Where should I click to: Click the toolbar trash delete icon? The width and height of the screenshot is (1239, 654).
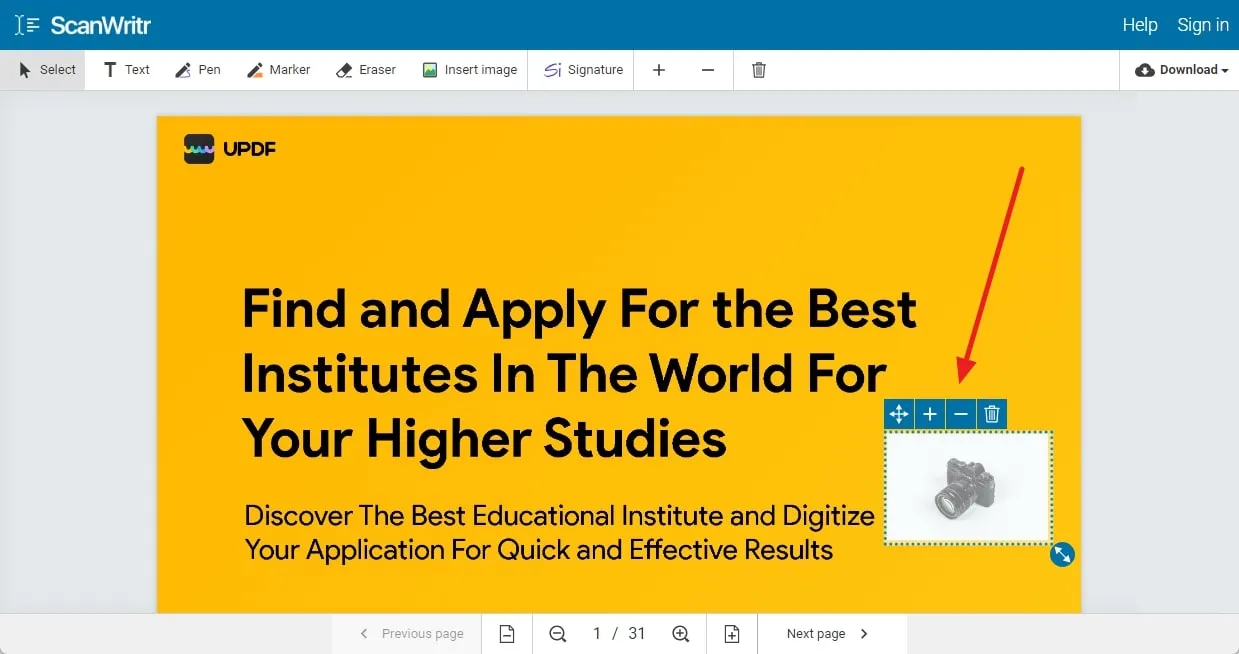759,70
